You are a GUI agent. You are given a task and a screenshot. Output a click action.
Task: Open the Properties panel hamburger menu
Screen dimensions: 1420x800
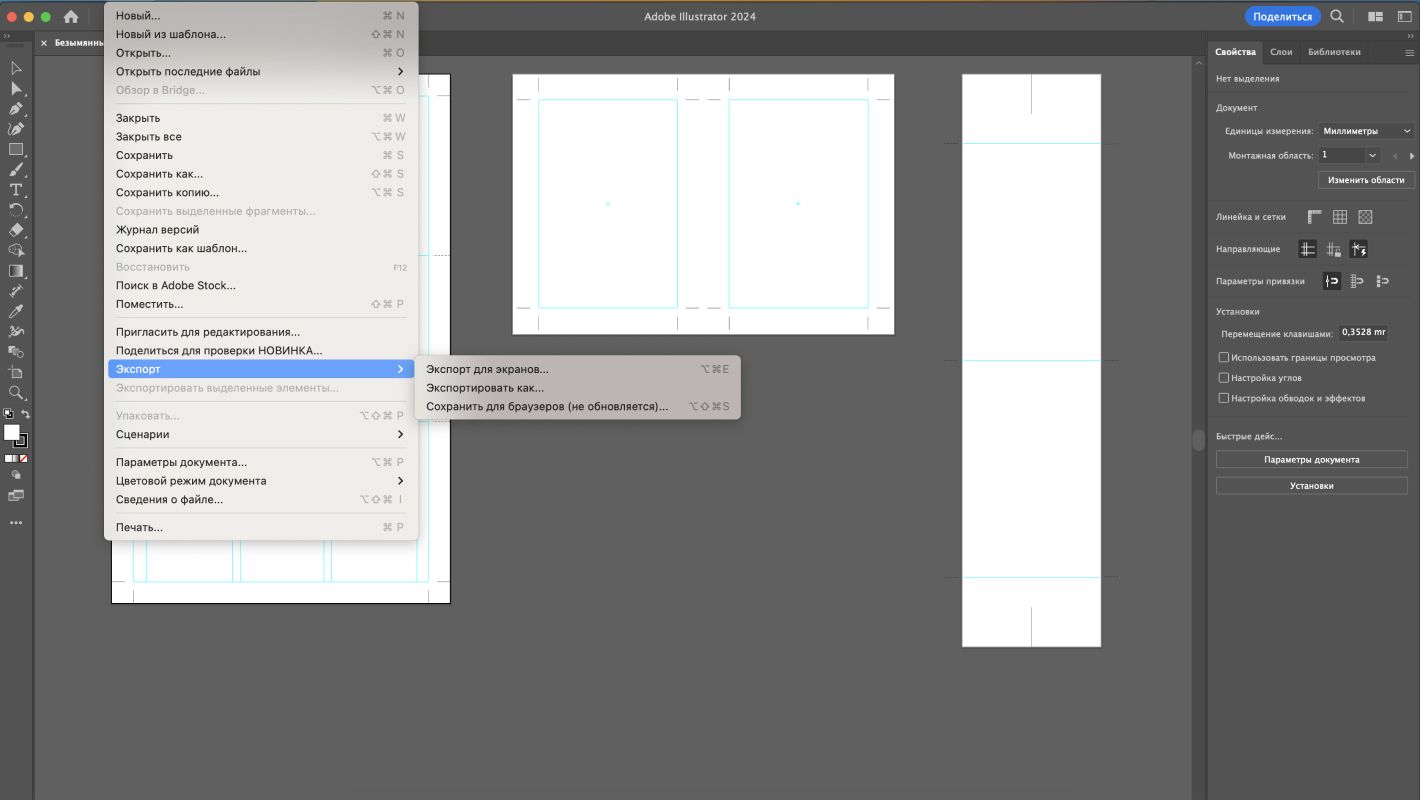click(x=1410, y=52)
